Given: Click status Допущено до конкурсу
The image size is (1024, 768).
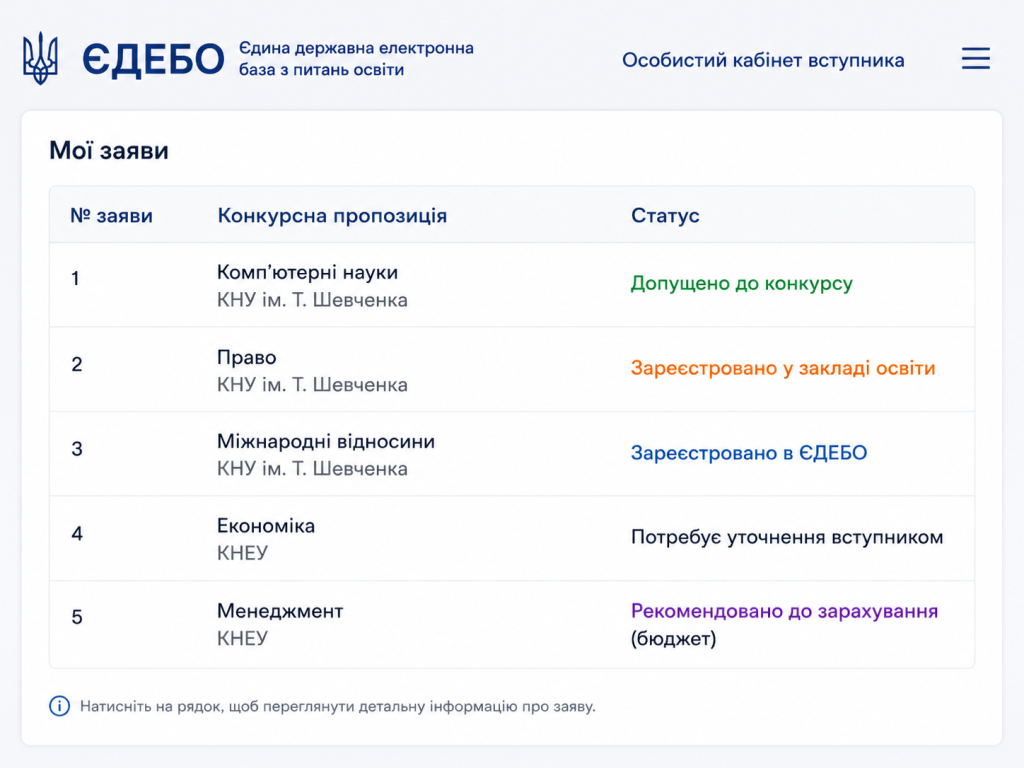Looking at the screenshot, I should tap(742, 283).
